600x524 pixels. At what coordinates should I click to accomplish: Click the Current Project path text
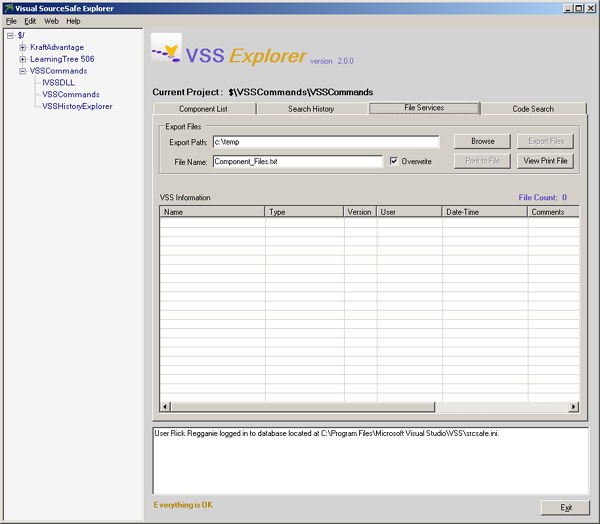coord(301,92)
